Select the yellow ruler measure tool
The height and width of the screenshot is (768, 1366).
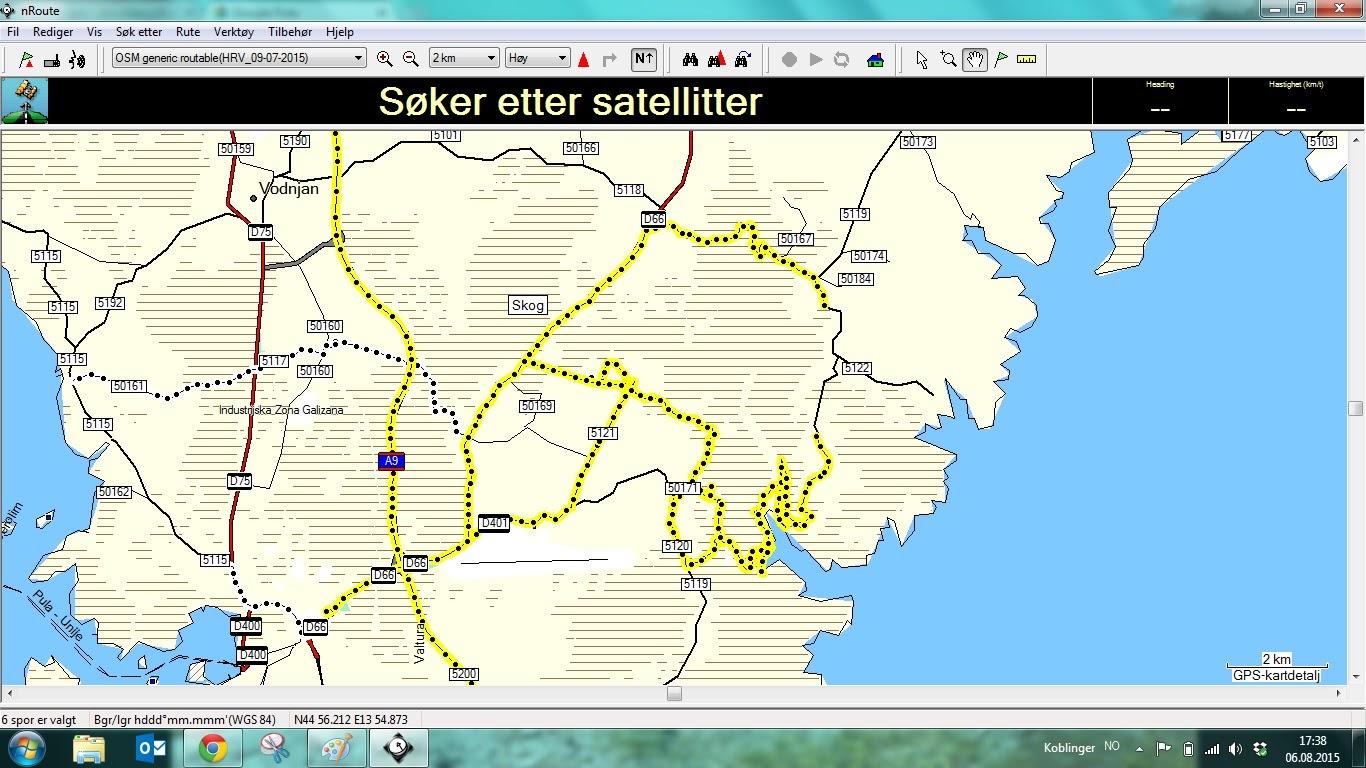(x=1027, y=59)
